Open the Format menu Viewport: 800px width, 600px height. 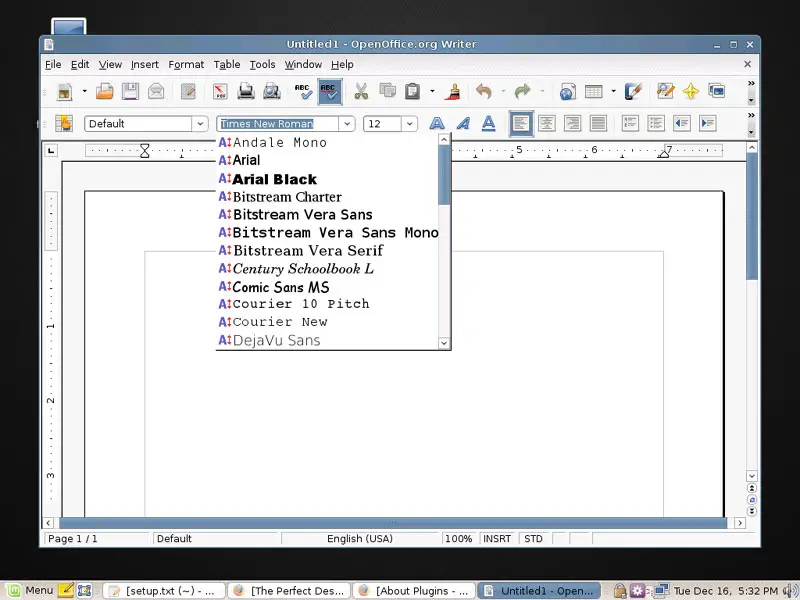pyautogui.click(x=186, y=65)
